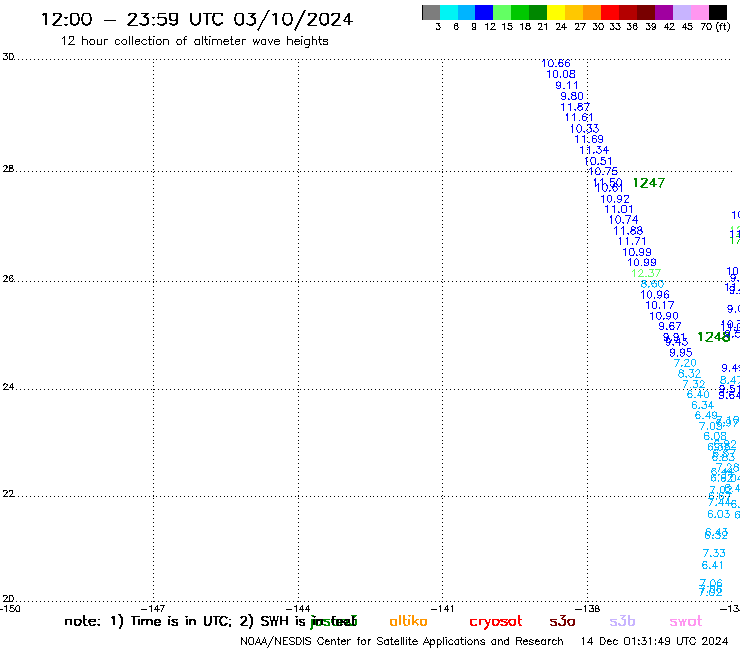Screen dimensions: 740x650
Task: Click the longitude axis label -147
Action: [x=153, y=609]
